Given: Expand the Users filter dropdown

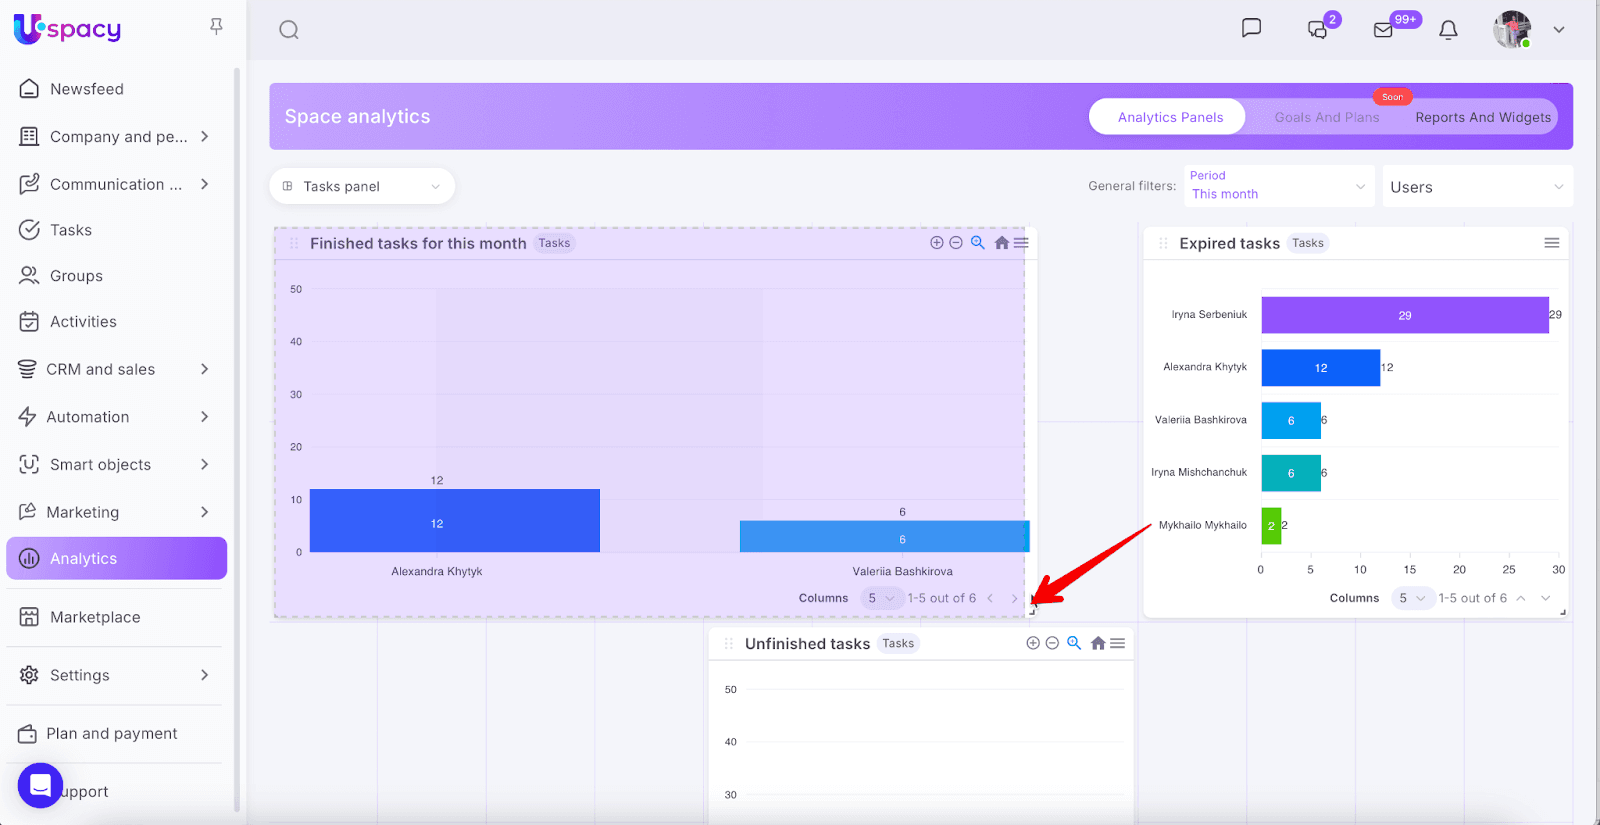Looking at the screenshot, I should (1476, 187).
